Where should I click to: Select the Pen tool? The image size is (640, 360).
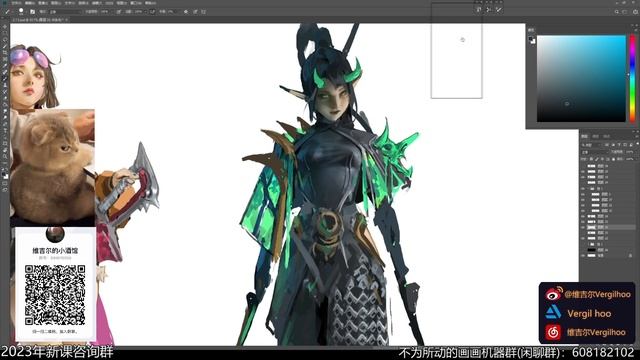[5, 124]
